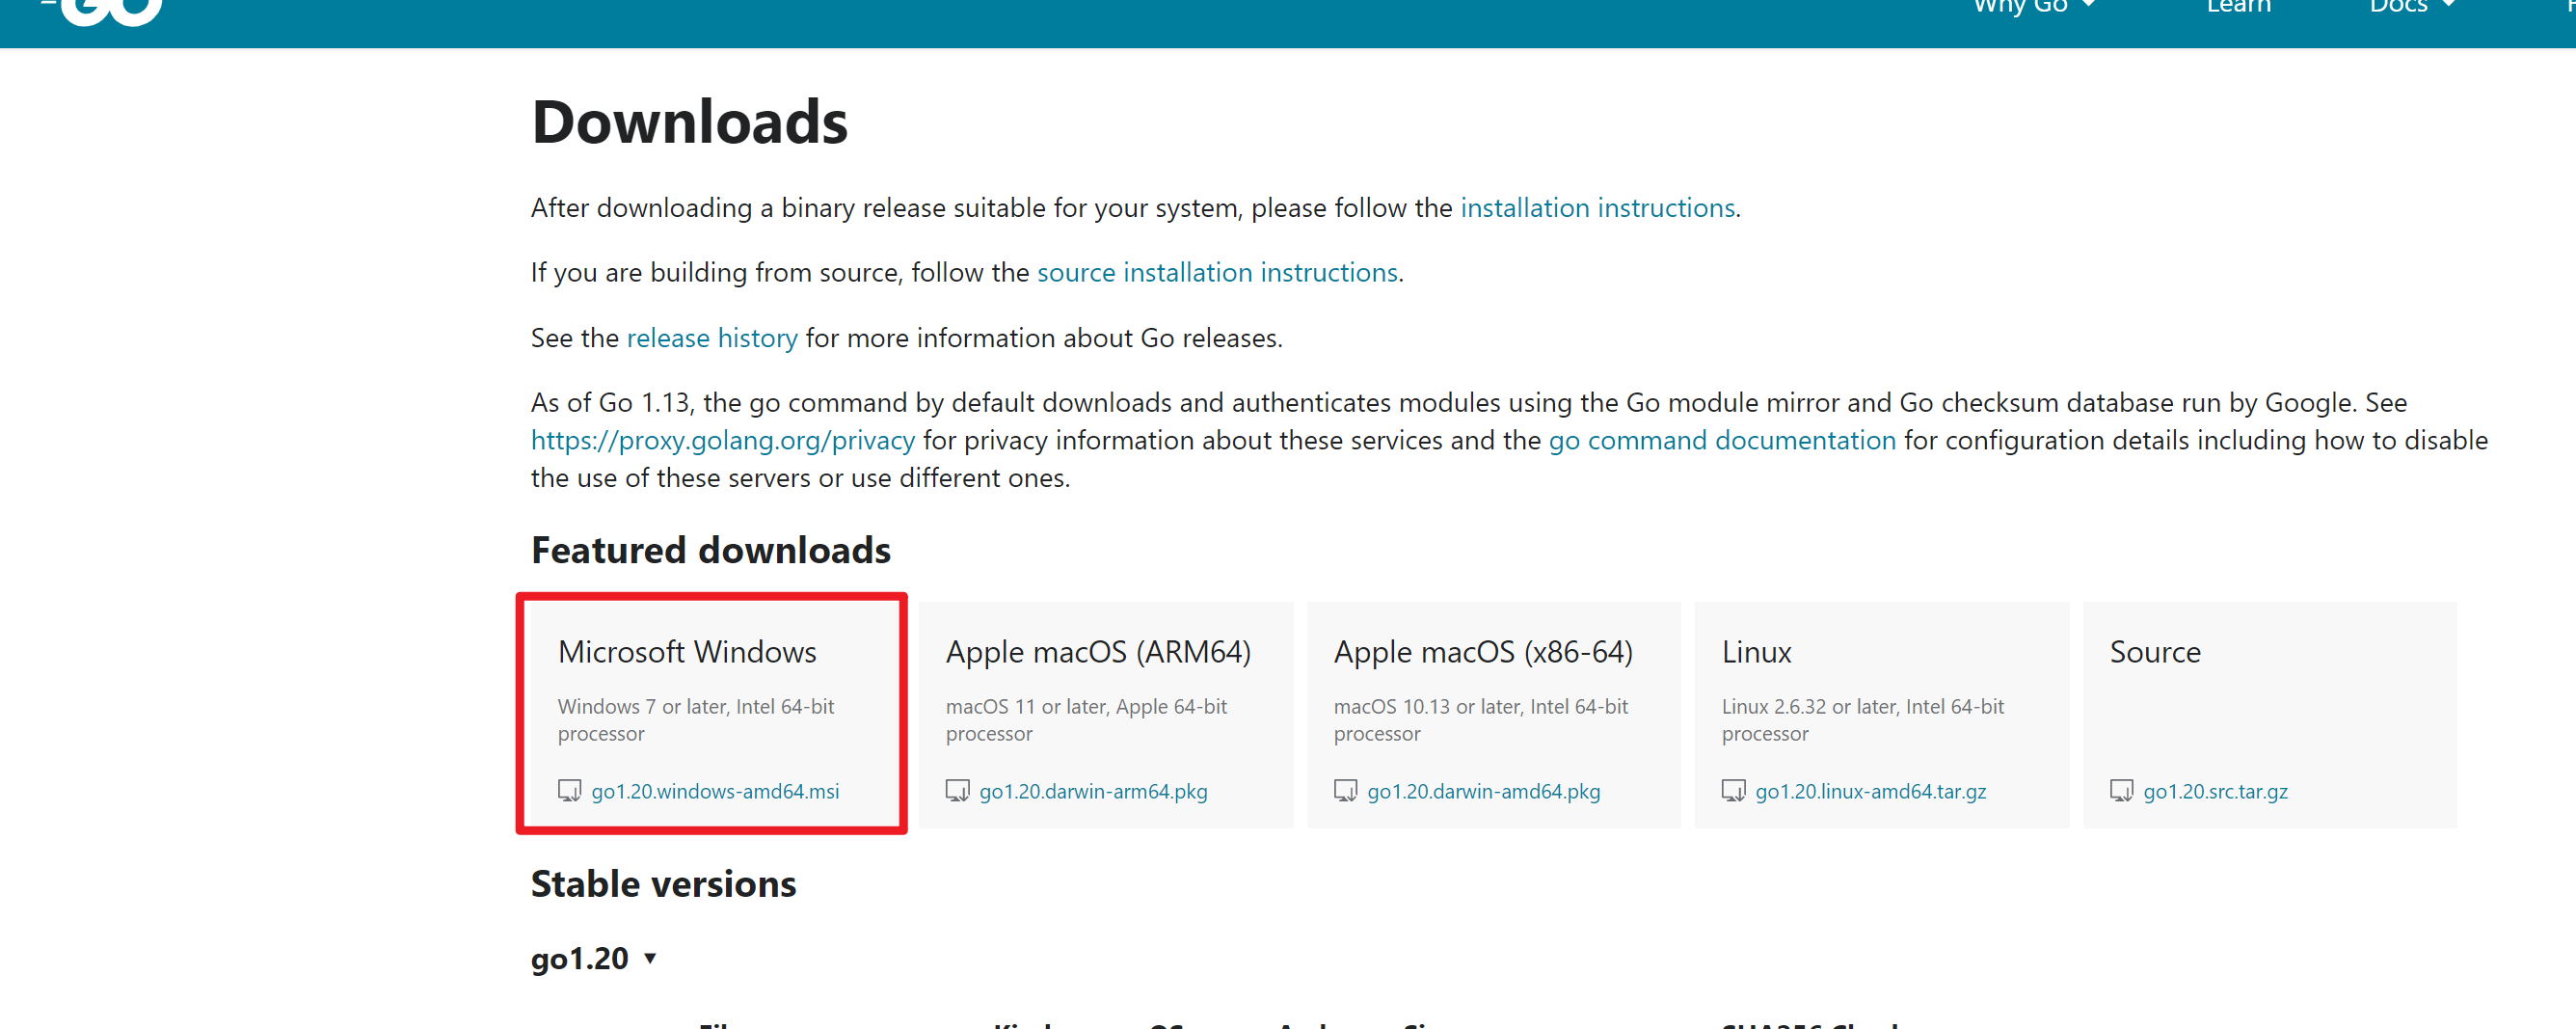Download go1.20.darwin-amd64.pkg
Viewport: 2576px width, 1029px height.
click(1483, 791)
